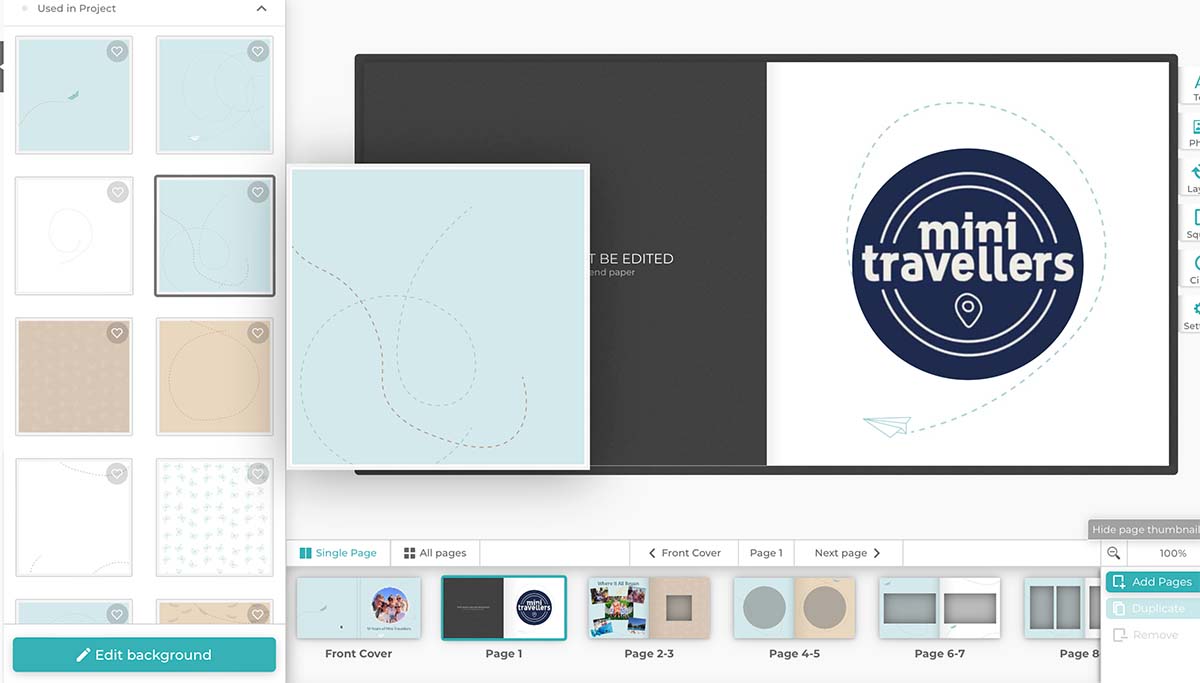Click the Add Pages button

[1152, 582]
